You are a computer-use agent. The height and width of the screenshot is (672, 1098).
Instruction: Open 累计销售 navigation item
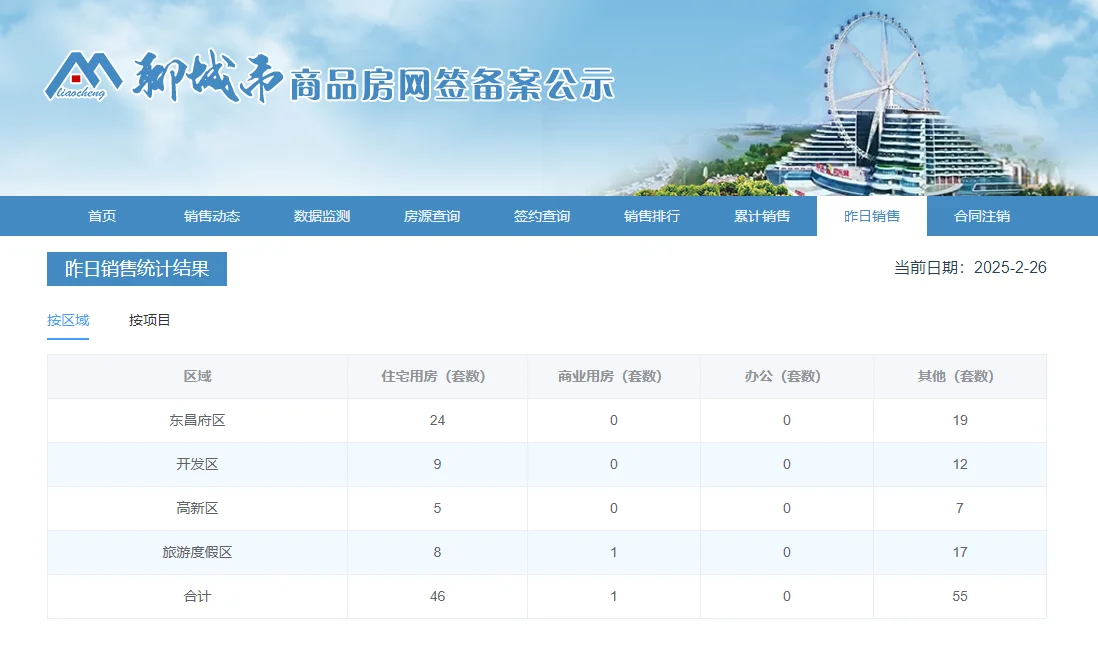point(762,216)
